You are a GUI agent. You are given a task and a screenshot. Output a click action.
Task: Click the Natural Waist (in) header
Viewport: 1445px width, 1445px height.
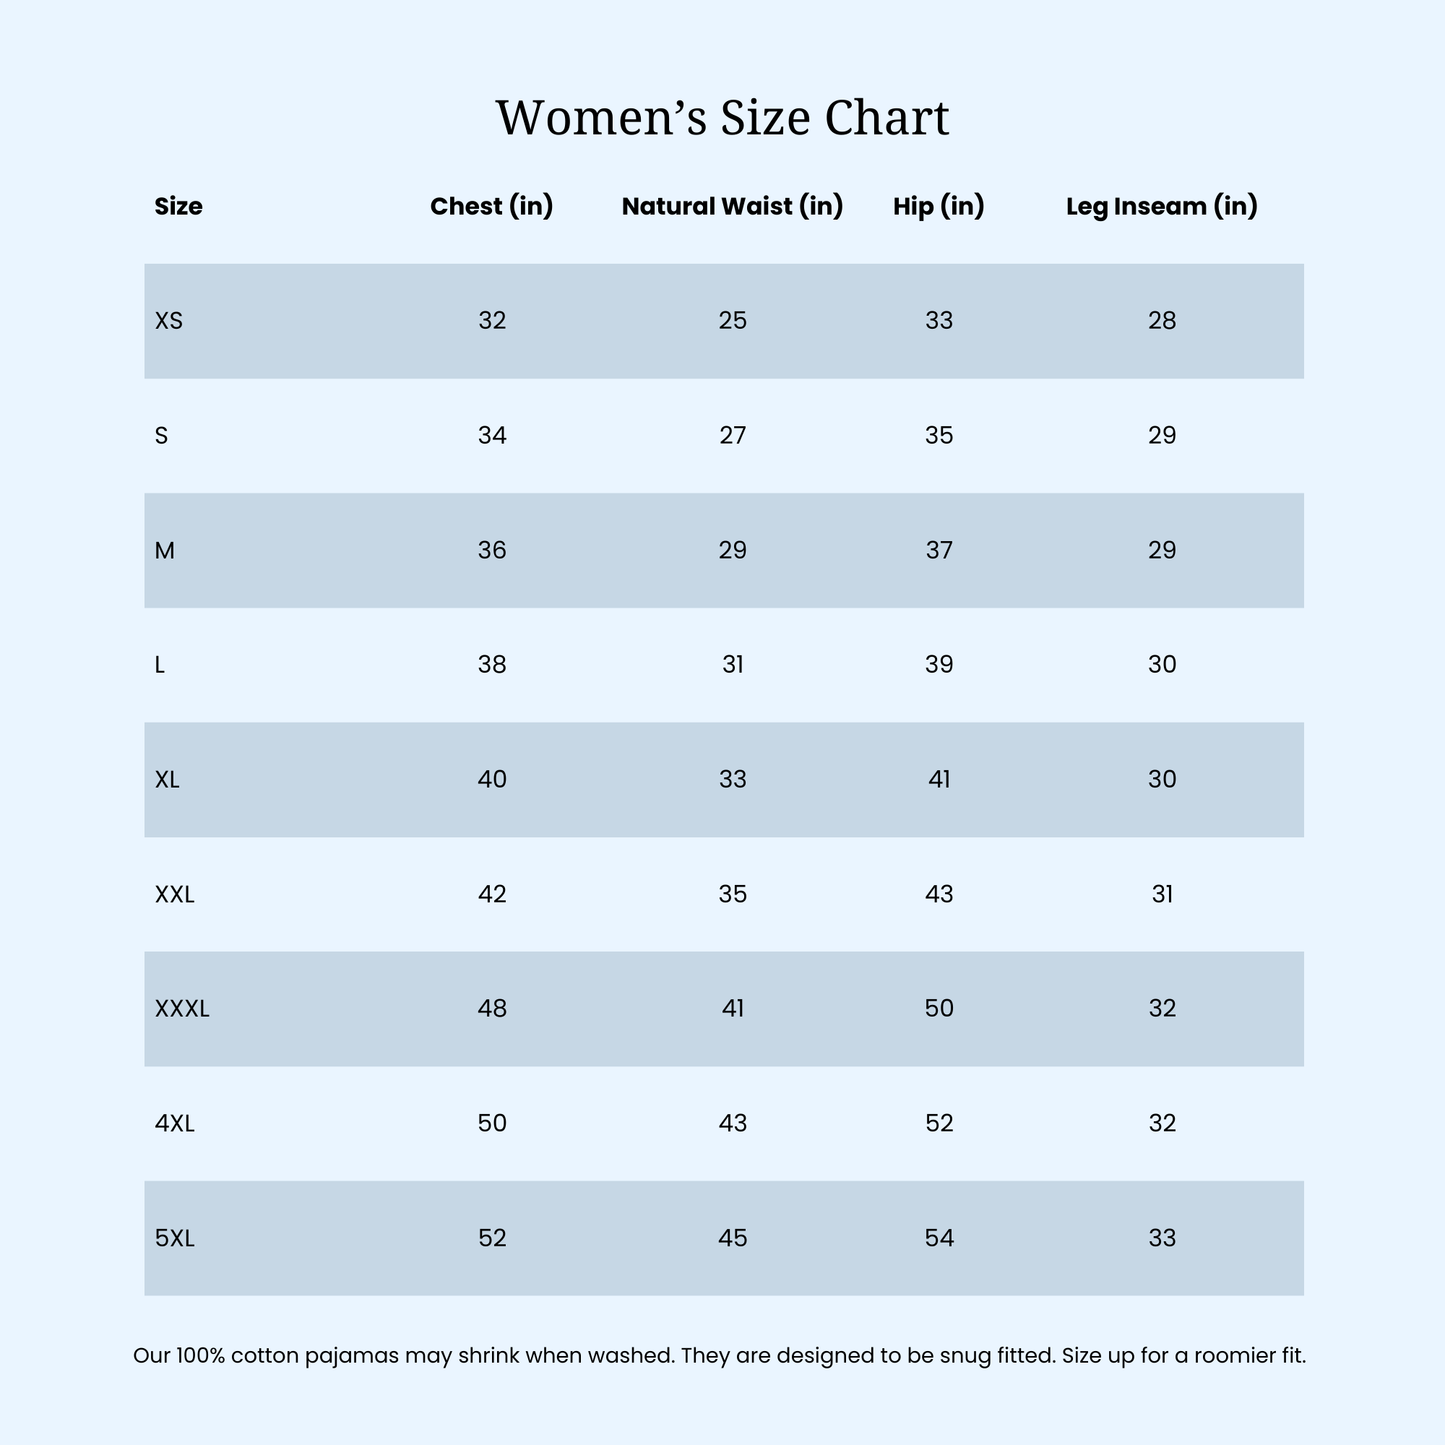pos(732,207)
